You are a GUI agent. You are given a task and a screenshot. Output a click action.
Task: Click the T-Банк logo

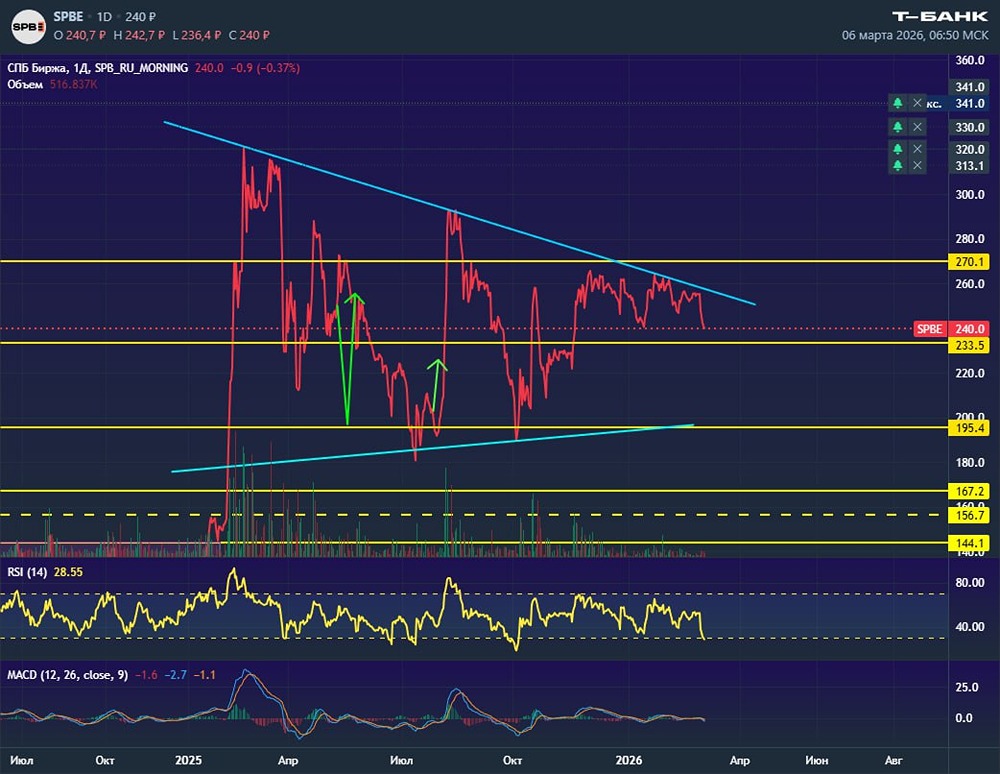[x=939, y=17]
